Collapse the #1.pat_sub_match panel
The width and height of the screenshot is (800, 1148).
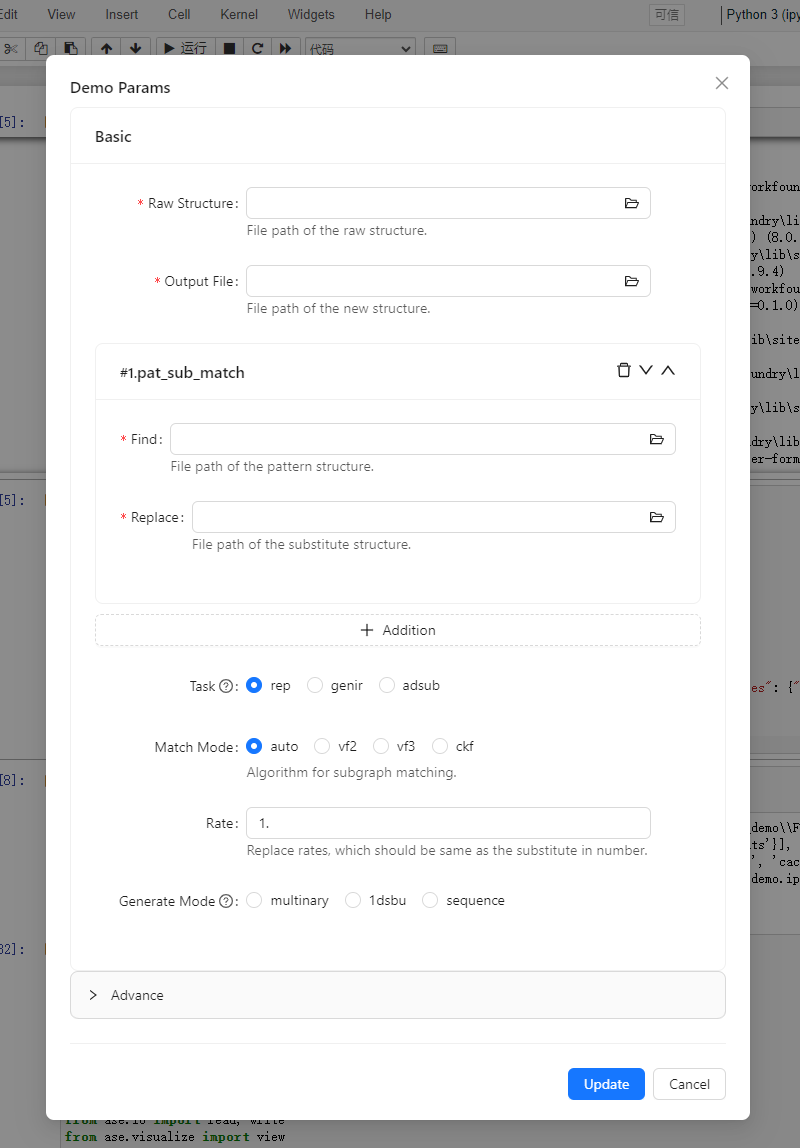668,369
